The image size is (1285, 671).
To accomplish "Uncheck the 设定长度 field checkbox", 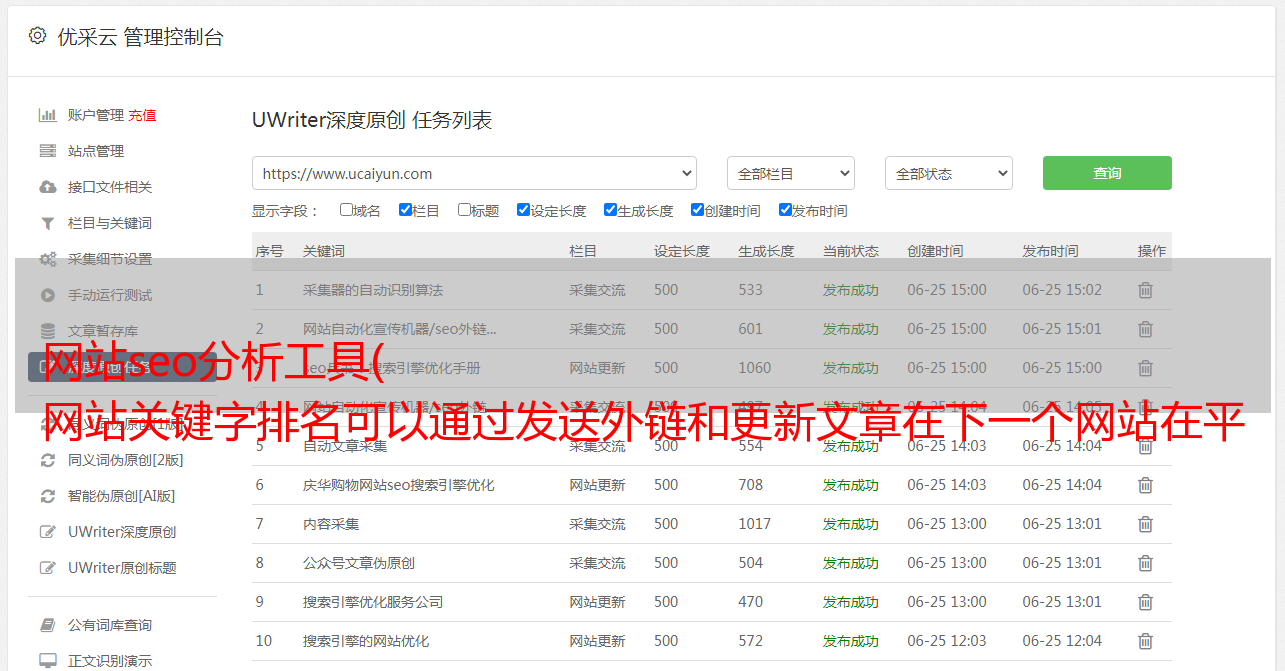I will 523,210.
